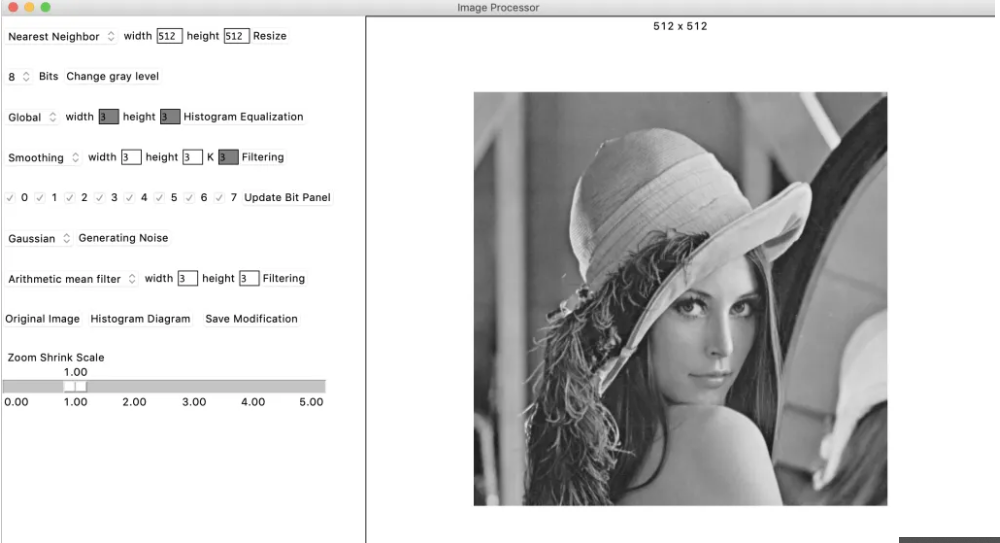This screenshot has width=1000, height=543.
Task: Click the Change gray level button
Action: point(112,77)
